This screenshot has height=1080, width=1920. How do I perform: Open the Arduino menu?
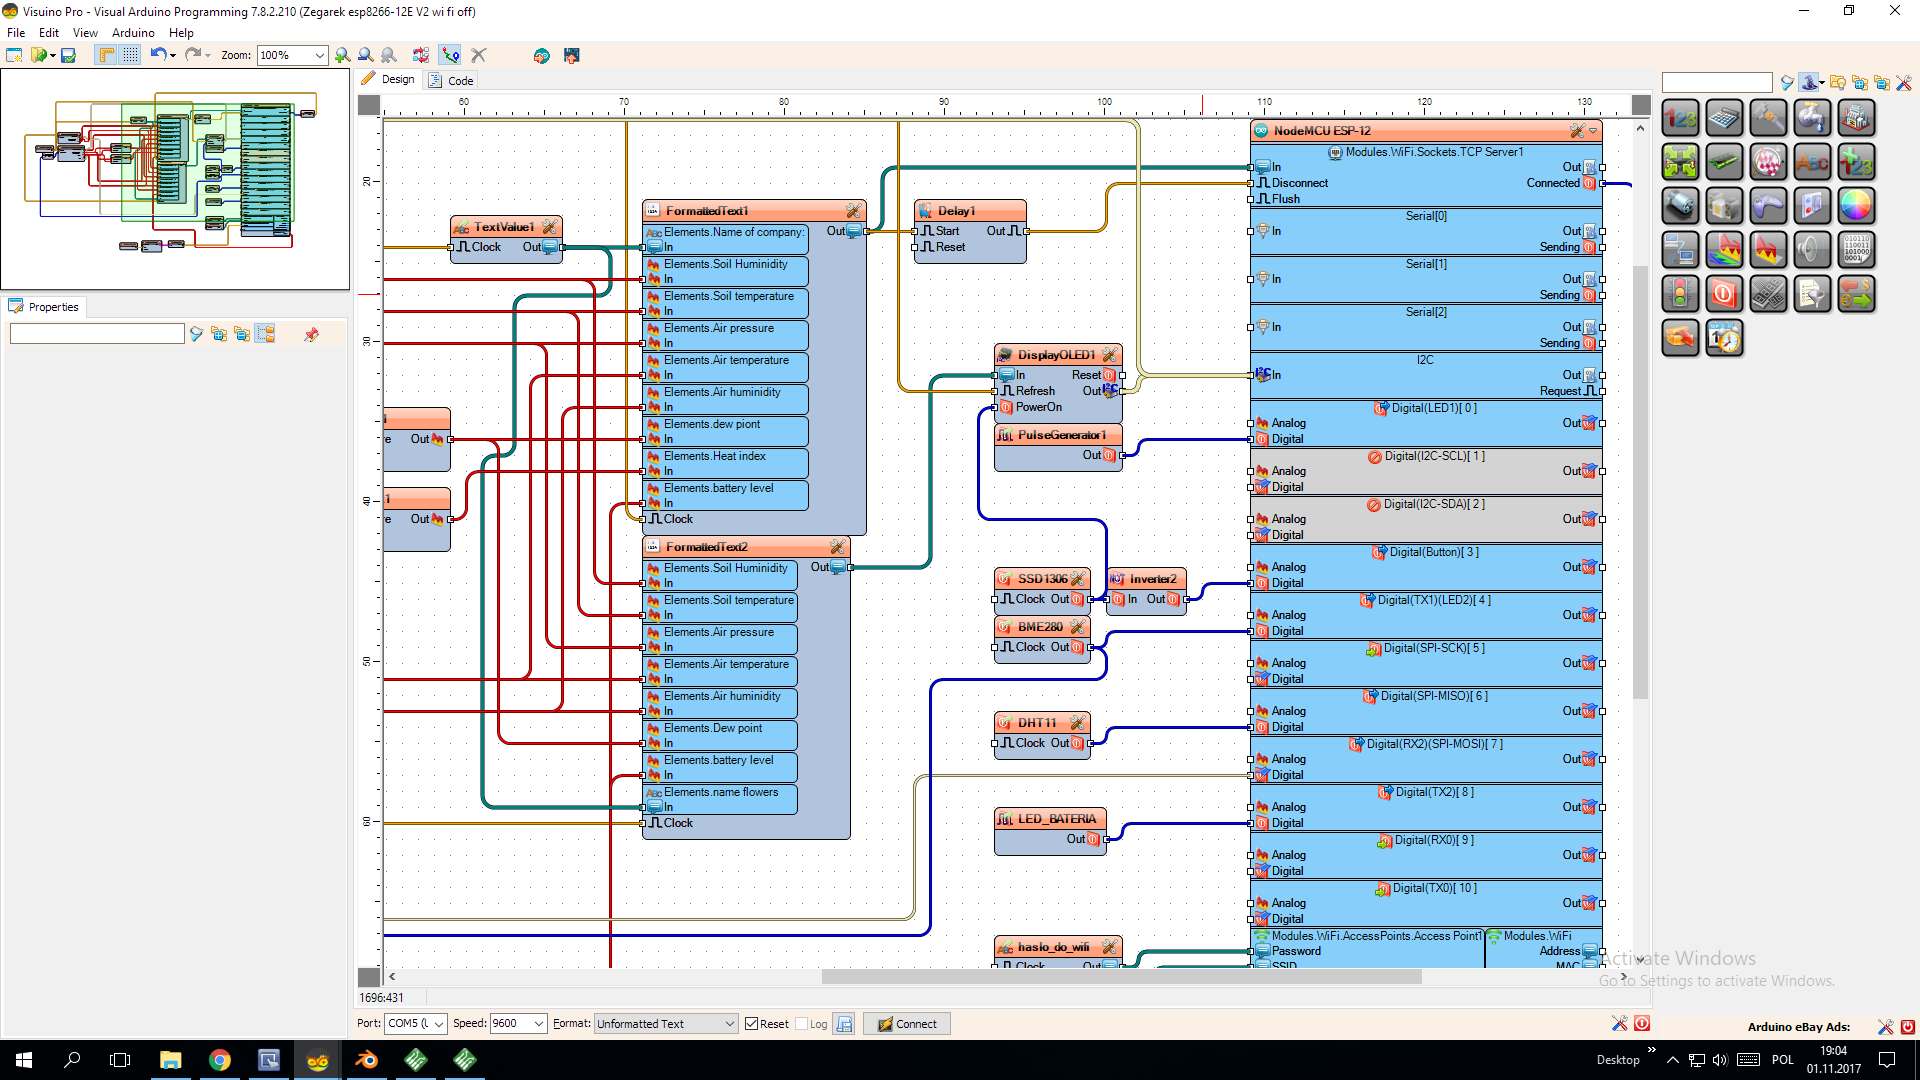pos(133,33)
